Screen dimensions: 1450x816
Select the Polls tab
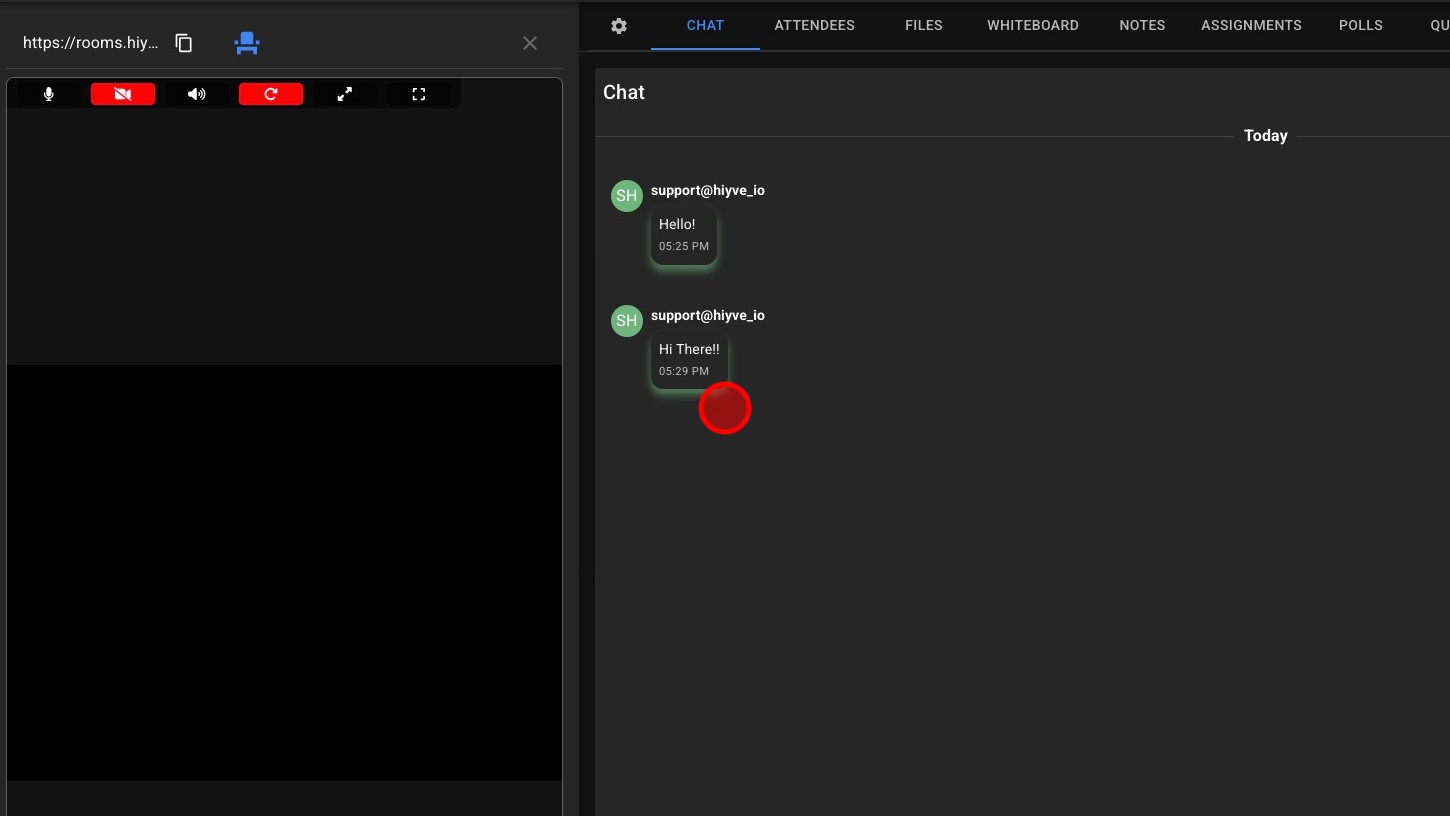1360,25
